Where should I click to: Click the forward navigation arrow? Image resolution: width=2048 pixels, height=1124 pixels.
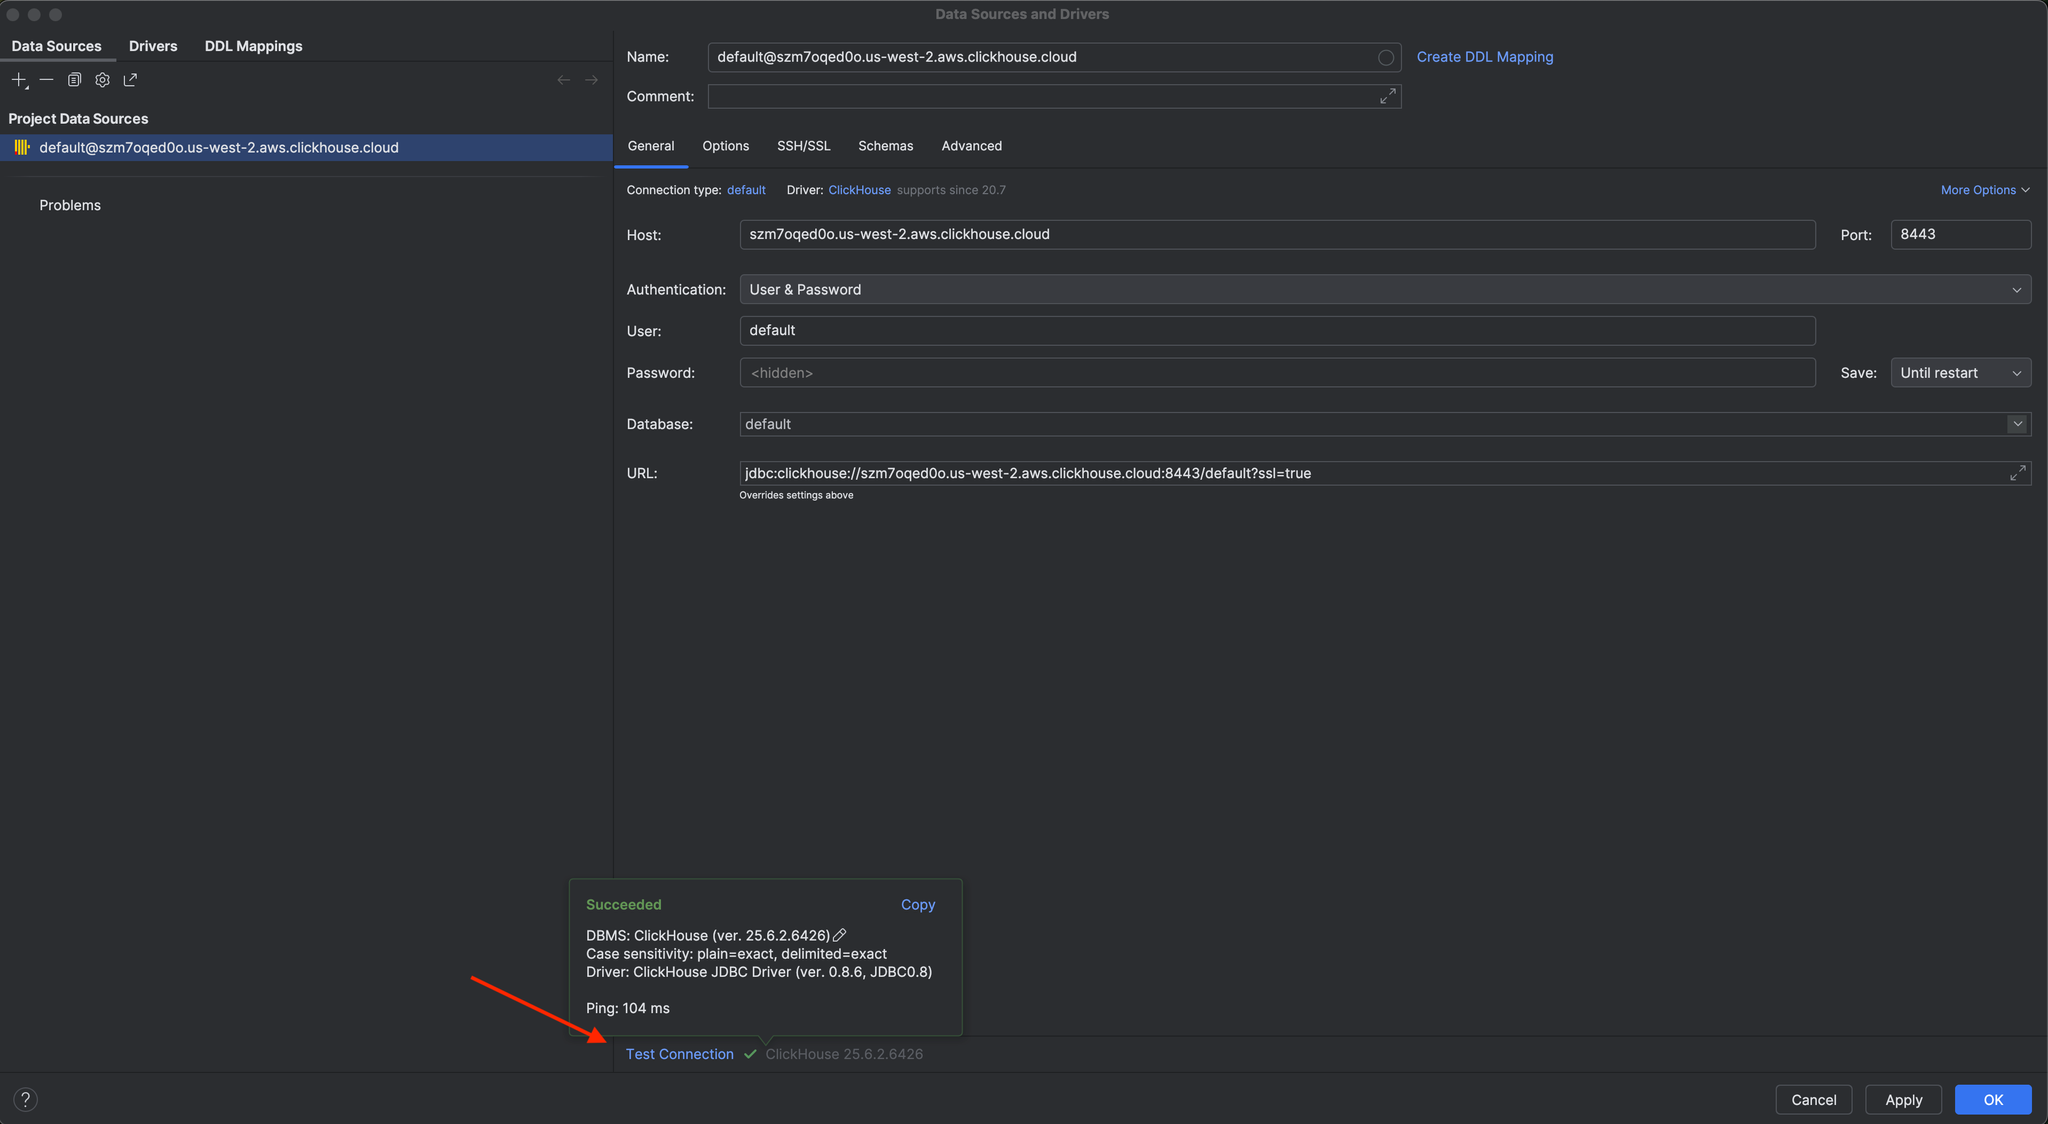pyautogui.click(x=591, y=79)
